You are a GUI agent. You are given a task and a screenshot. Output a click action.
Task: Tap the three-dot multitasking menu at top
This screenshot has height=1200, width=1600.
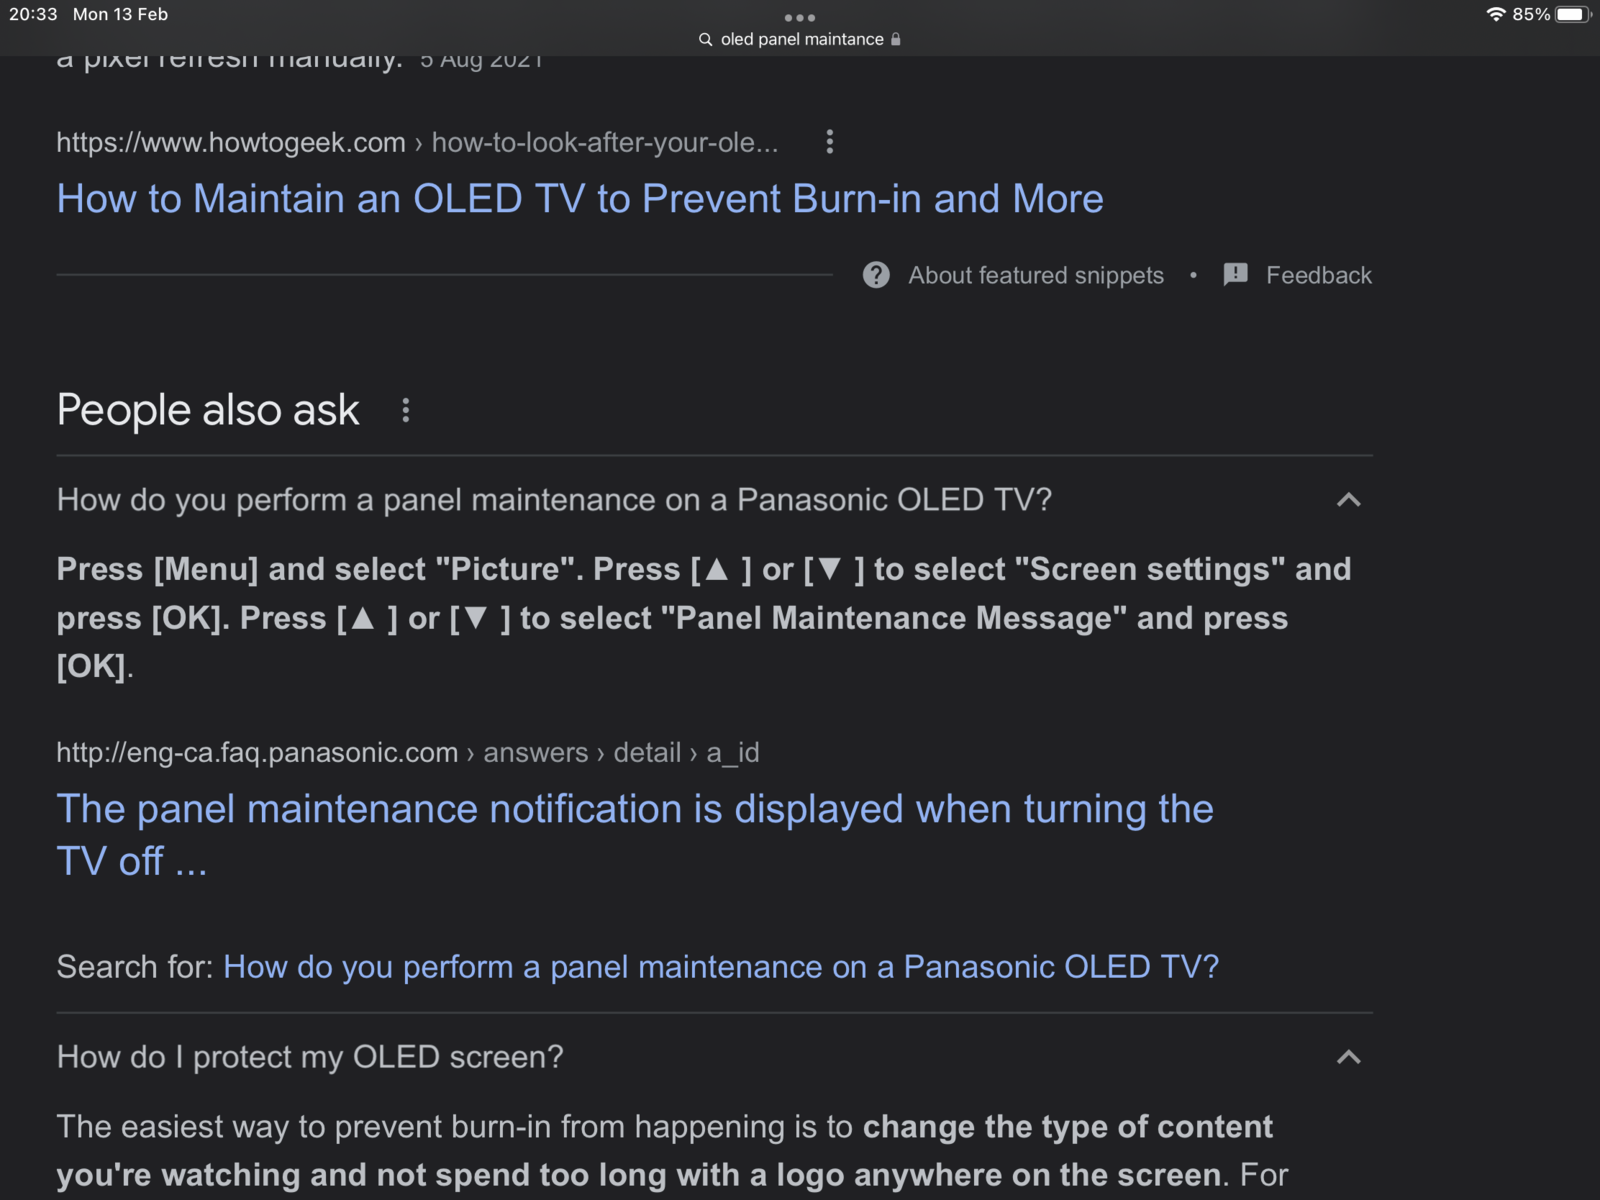(x=799, y=17)
